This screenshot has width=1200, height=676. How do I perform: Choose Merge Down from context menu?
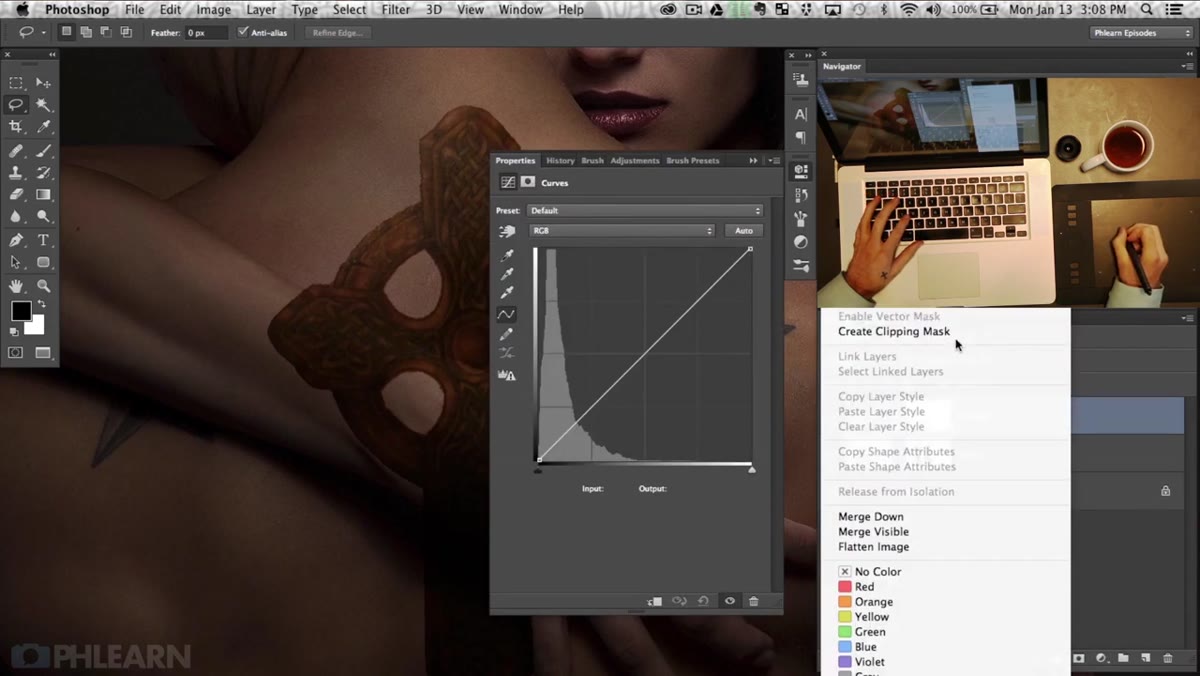871,517
